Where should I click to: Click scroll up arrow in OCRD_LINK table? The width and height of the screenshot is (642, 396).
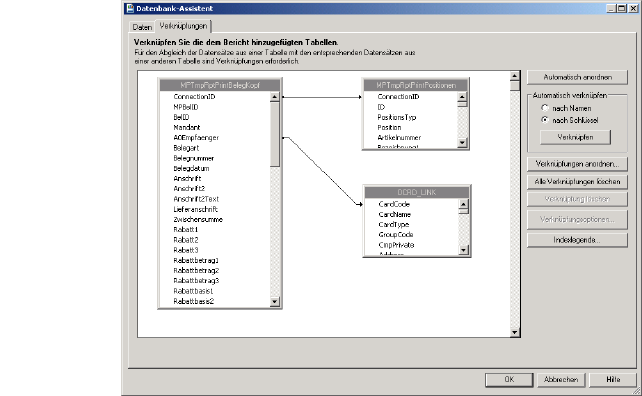point(463,204)
